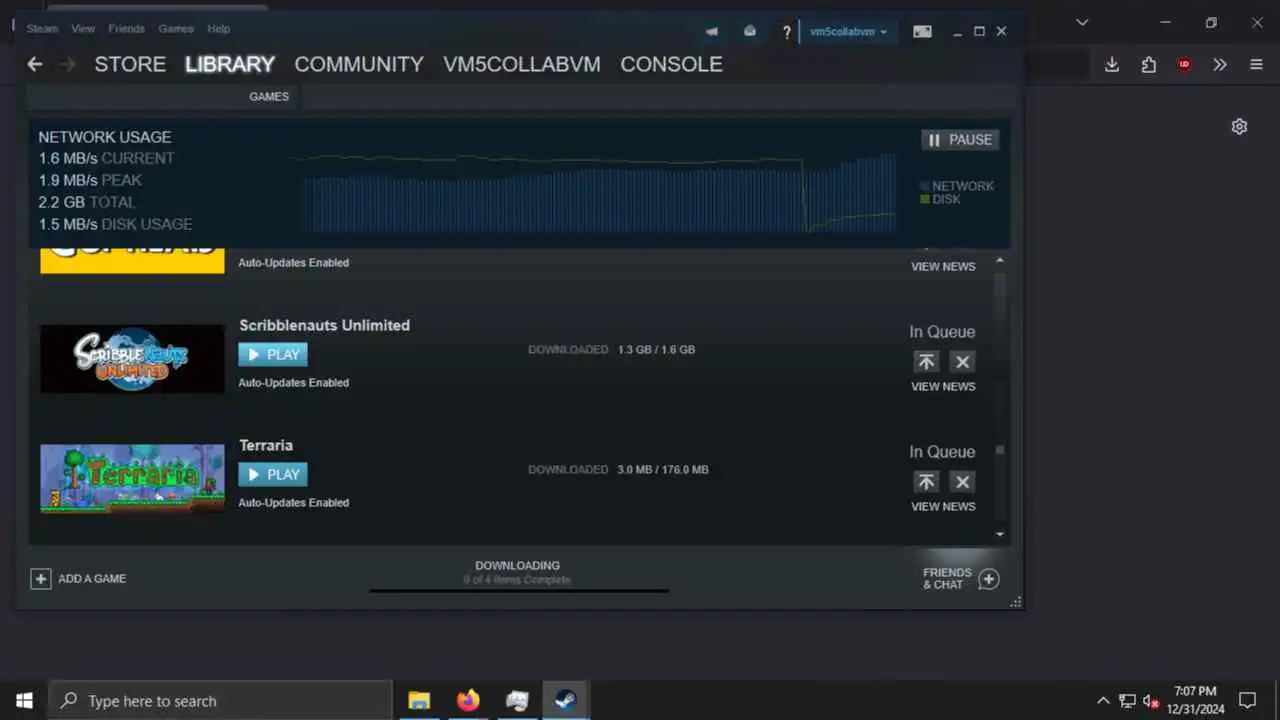Open FRIENDS & CHAT text button
The image size is (1280, 720).
click(x=947, y=579)
